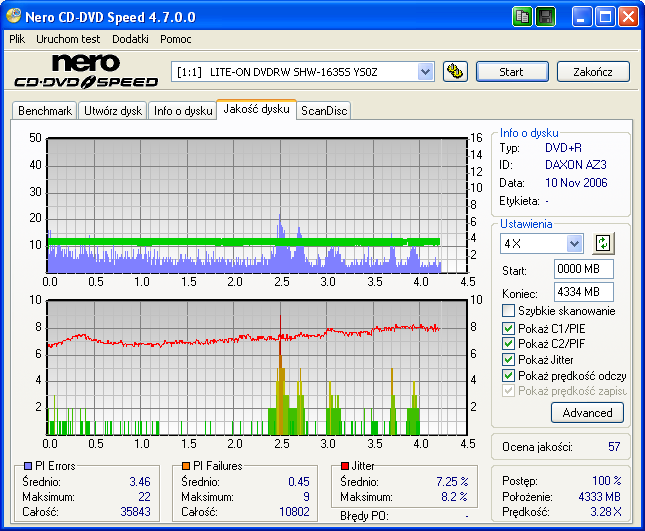The height and width of the screenshot is (531, 645).
Task: Click the save floppy disk icon
Action: 545,17
